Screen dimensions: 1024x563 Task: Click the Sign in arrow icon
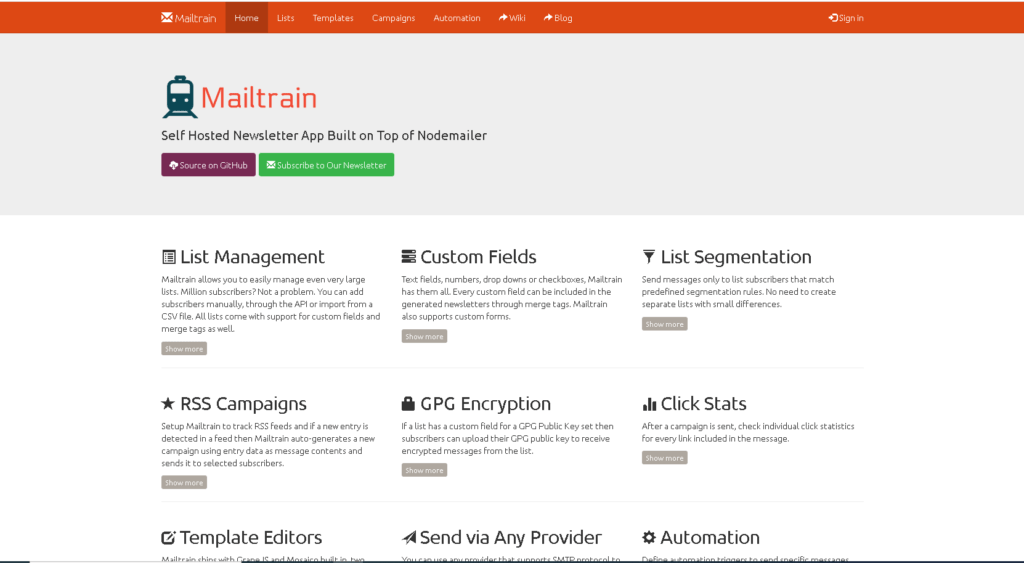(833, 18)
